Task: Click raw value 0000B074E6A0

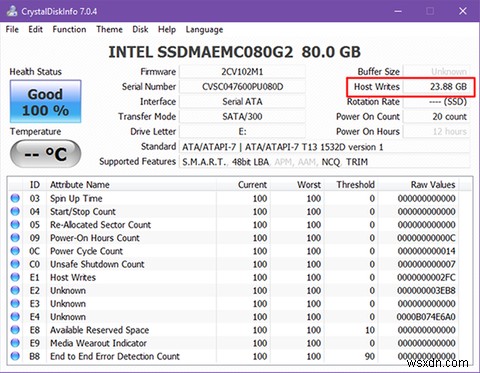Action: point(426,317)
